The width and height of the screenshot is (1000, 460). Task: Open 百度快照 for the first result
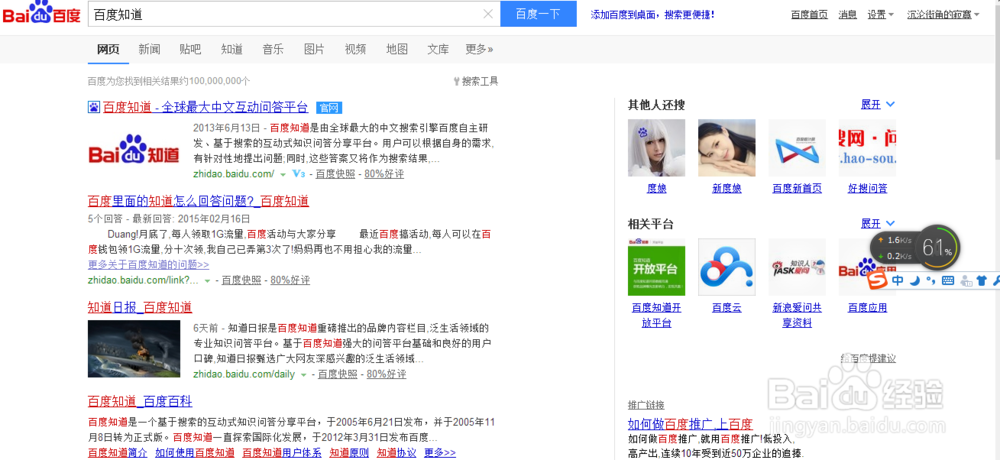[335, 174]
